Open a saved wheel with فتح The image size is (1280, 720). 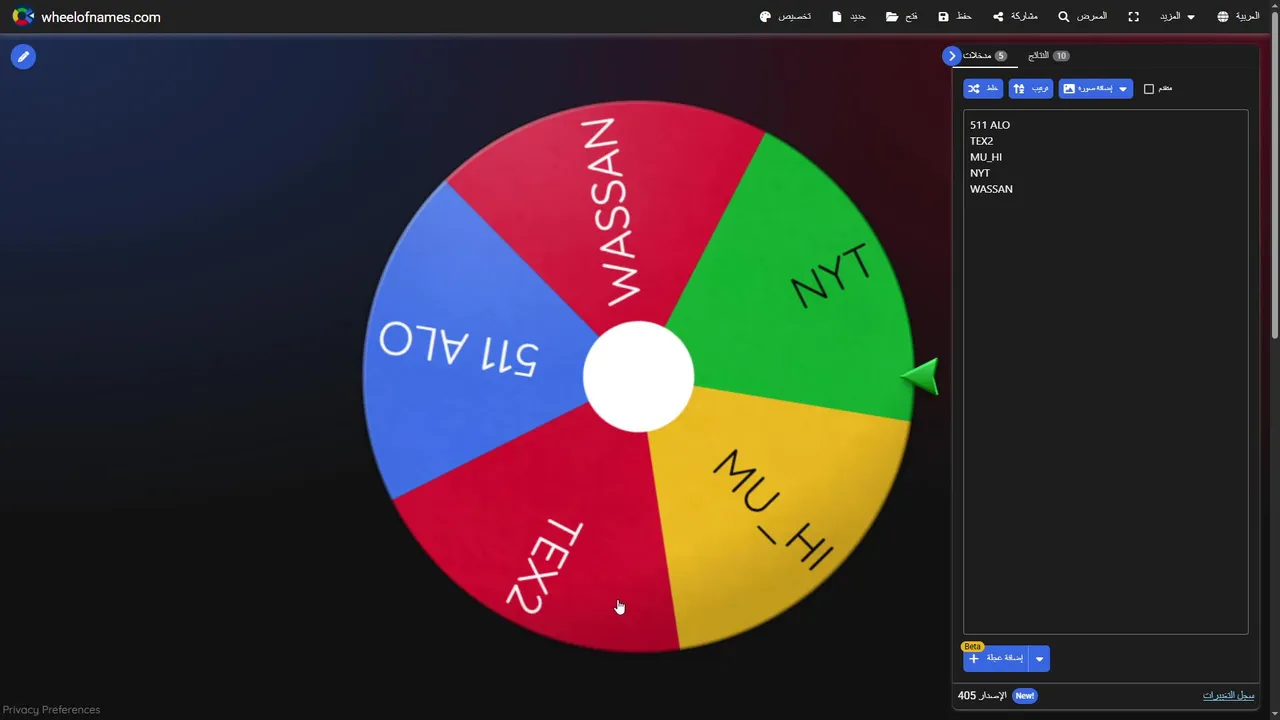pos(902,17)
